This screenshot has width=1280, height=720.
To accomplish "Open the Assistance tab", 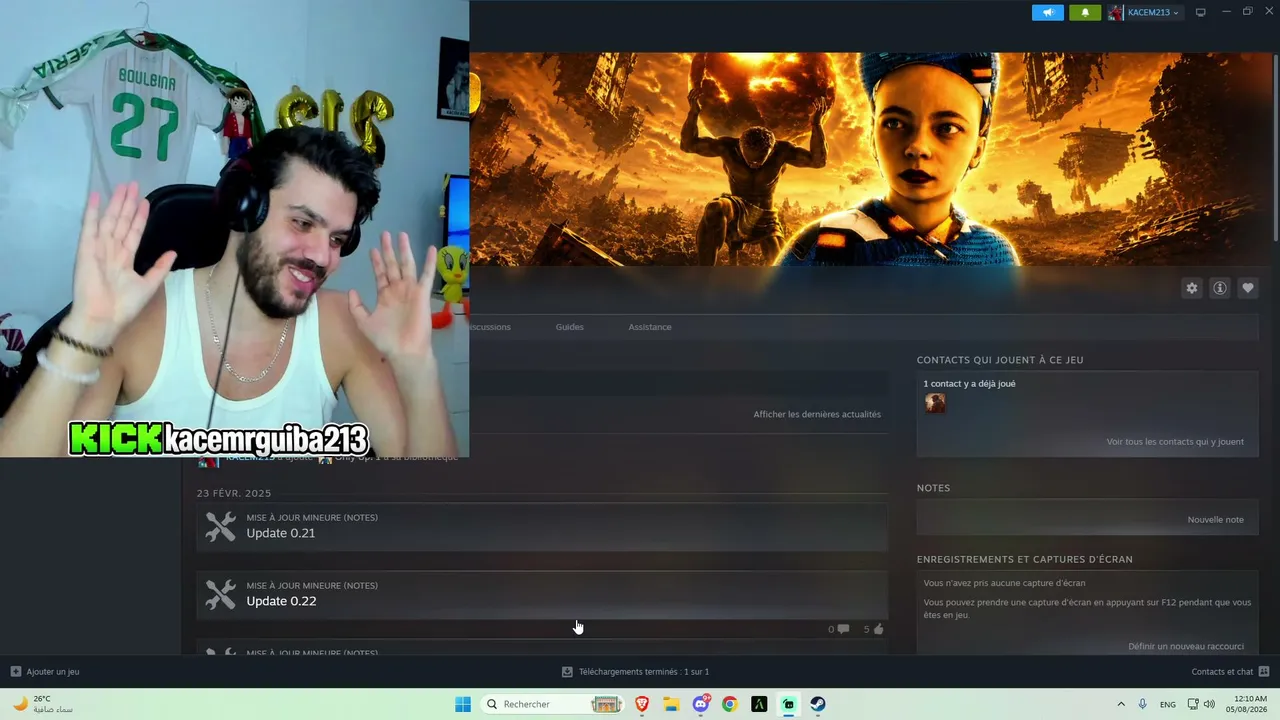I will pos(650,327).
